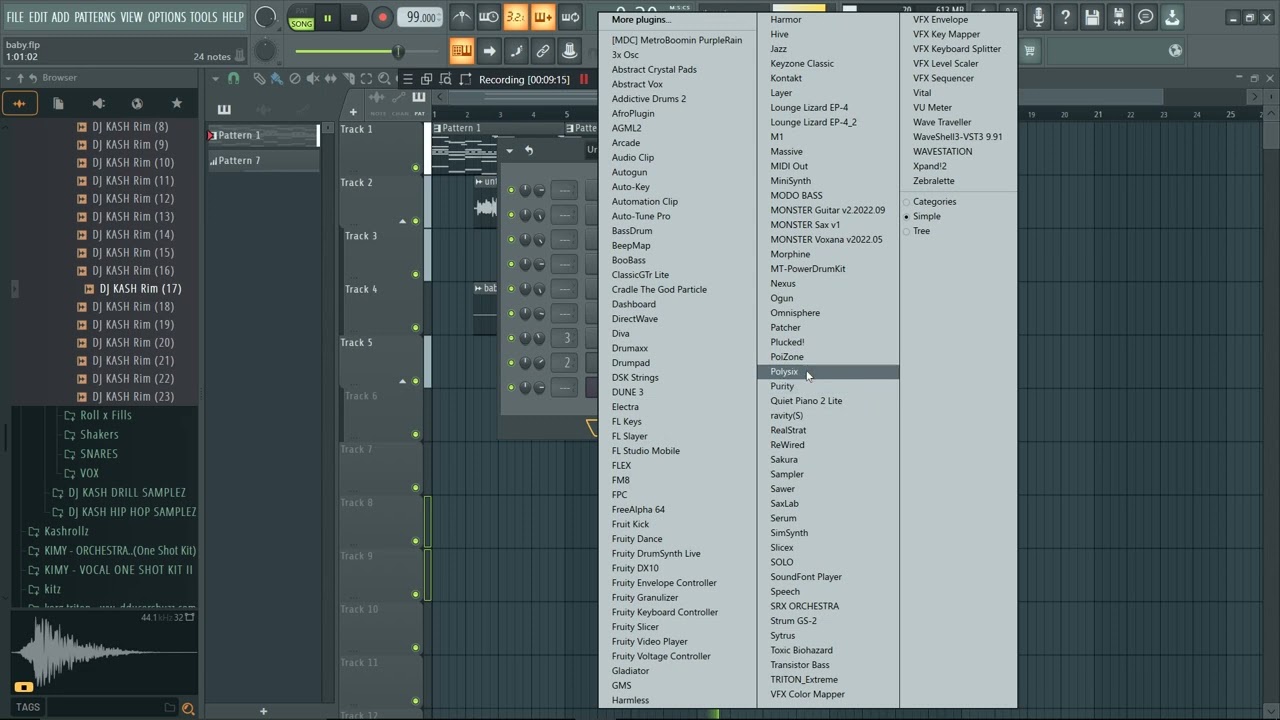Expand KIMY - VOCAL ONE SHOT KIT II folder
This screenshot has height=720, width=1280.
(118, 570)
